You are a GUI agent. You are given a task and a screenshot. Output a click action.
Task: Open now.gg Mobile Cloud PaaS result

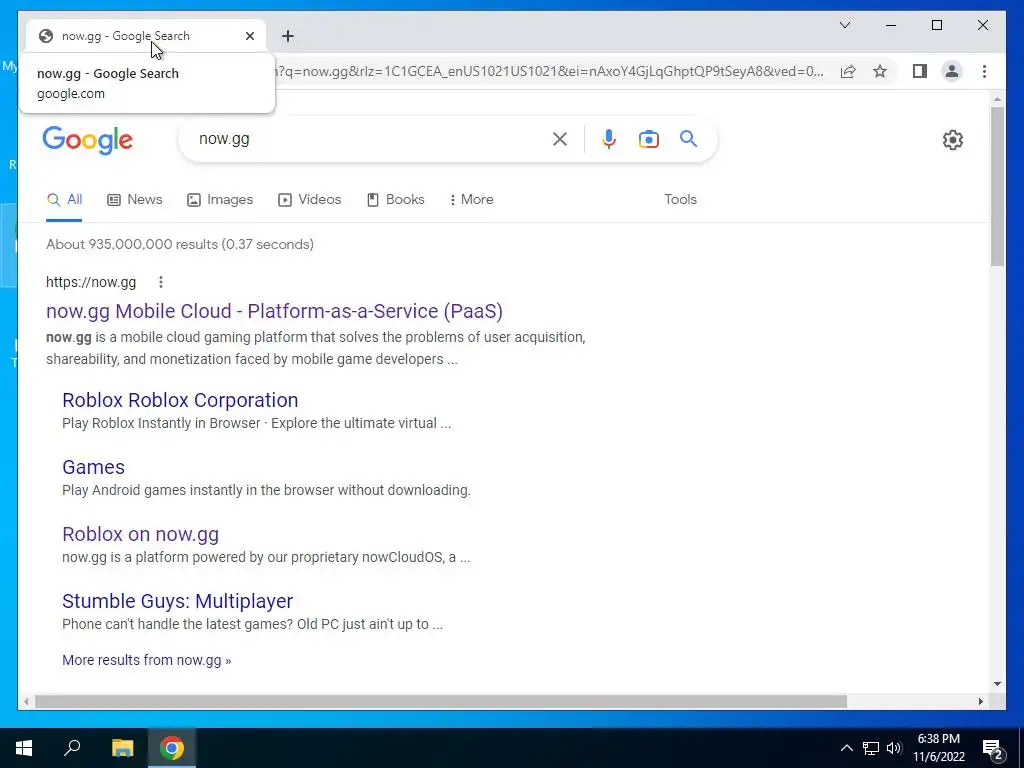274,312
